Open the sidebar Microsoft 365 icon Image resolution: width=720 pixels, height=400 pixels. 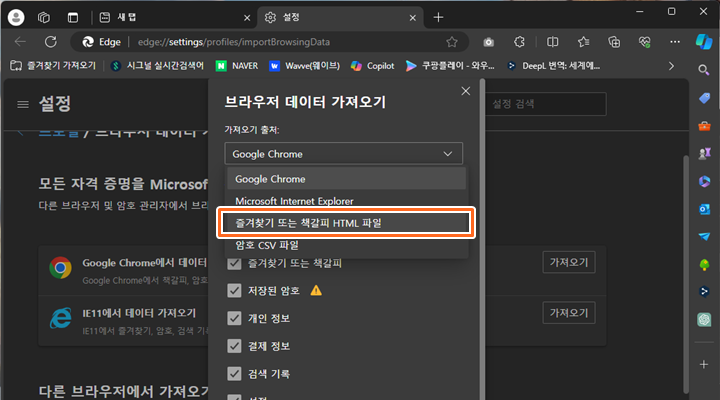pos(704,181)
